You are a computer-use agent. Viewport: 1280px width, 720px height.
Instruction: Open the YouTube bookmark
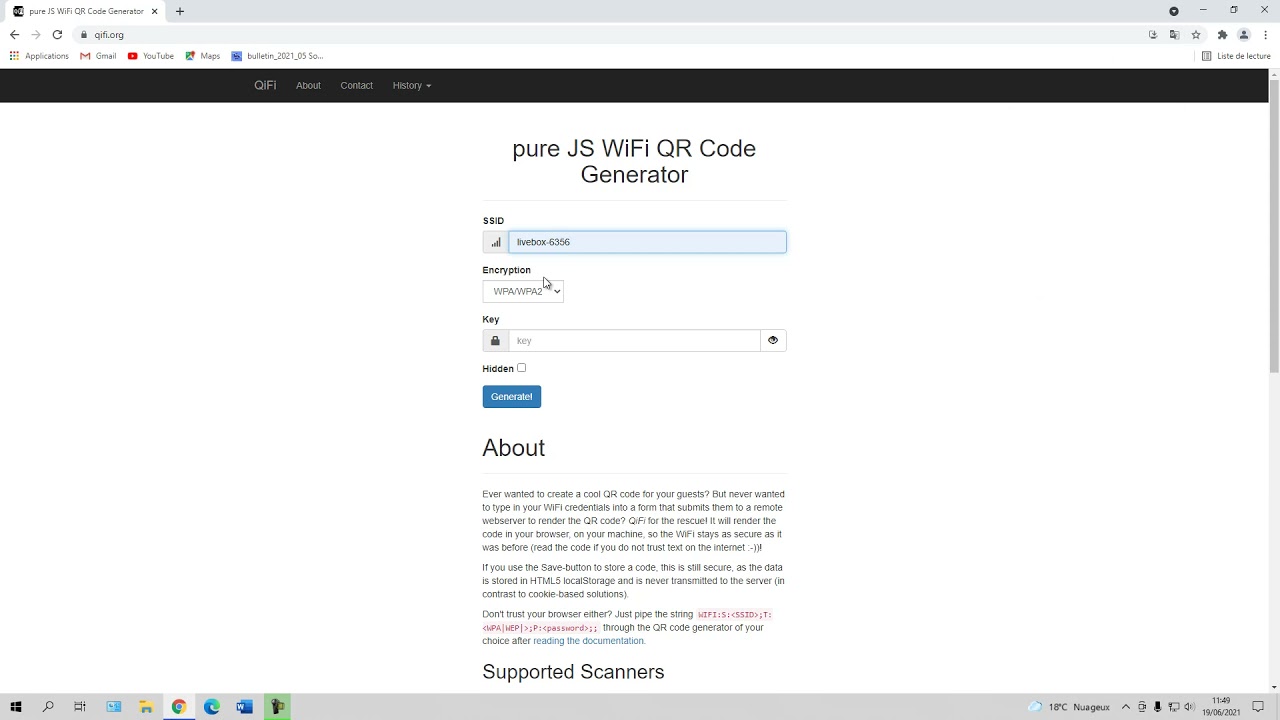151,56
